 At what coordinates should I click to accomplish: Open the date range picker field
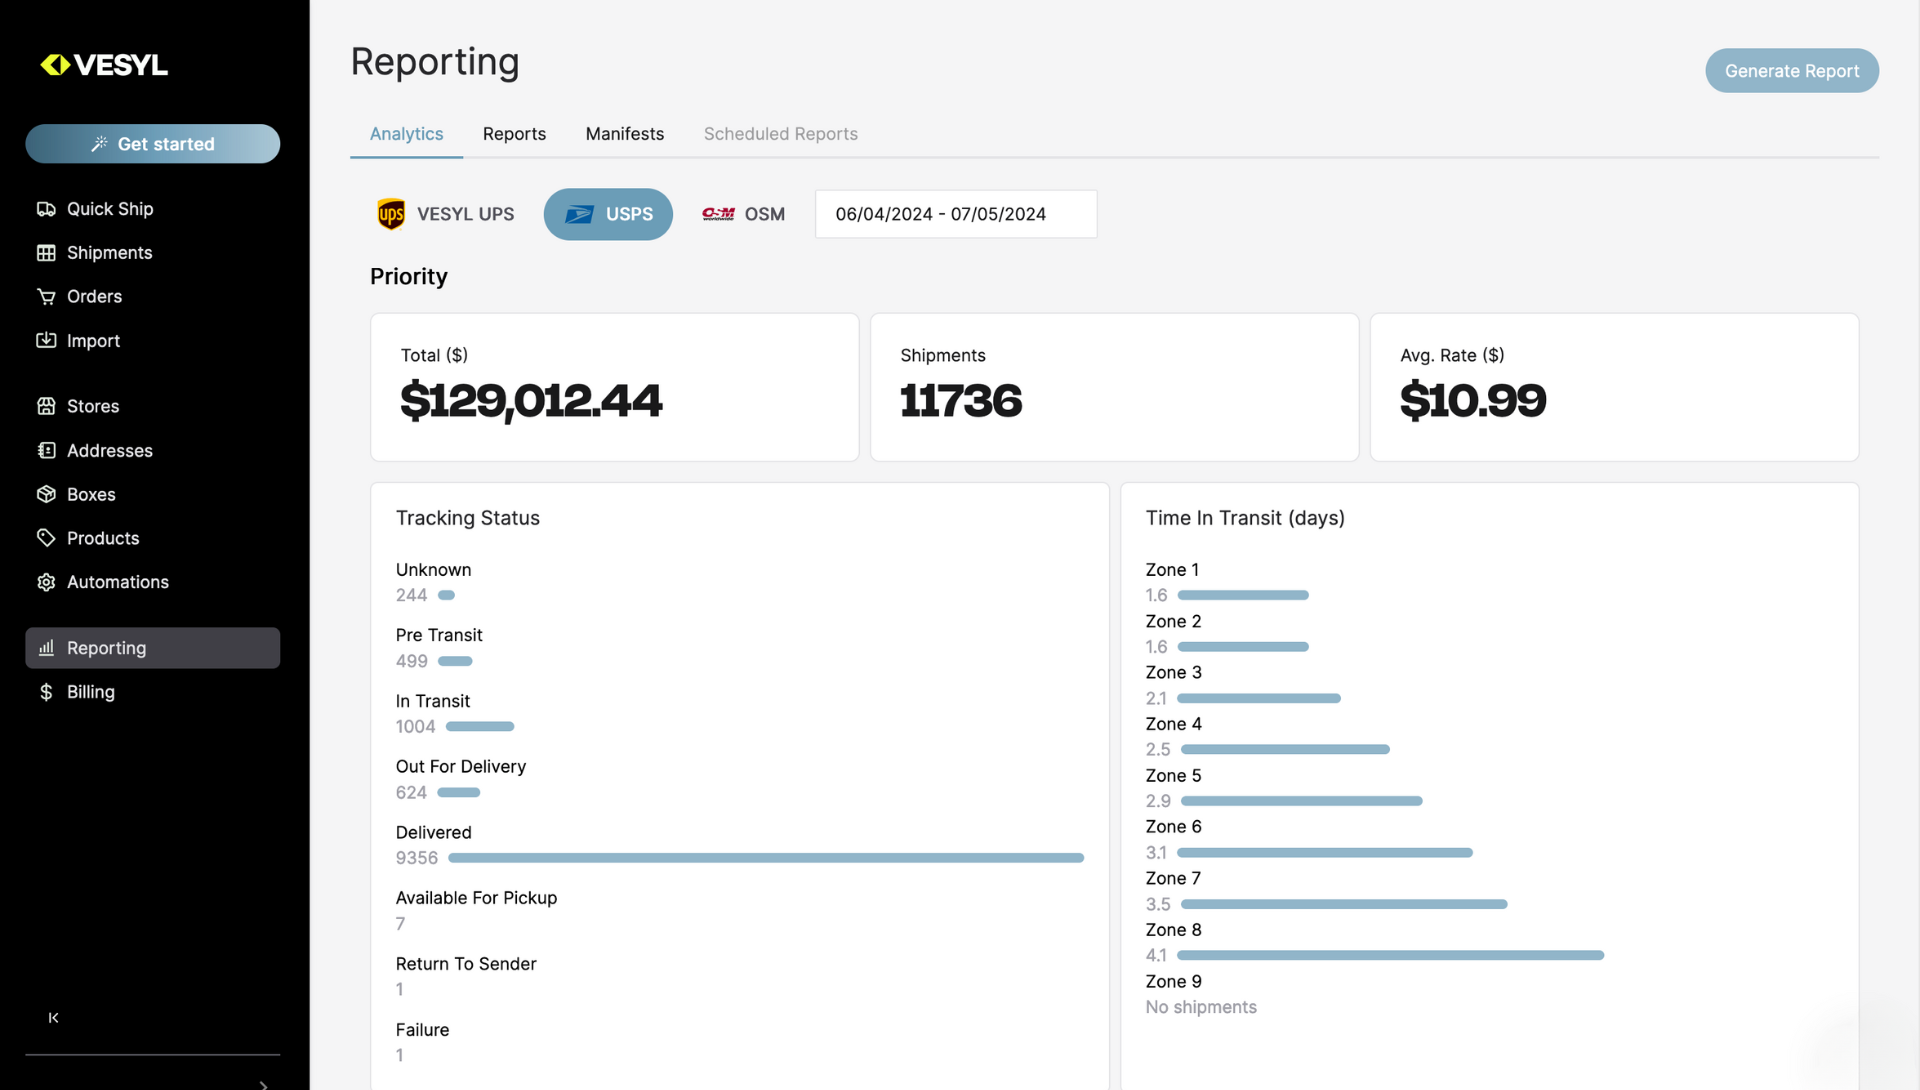click(x=955, y=214)
